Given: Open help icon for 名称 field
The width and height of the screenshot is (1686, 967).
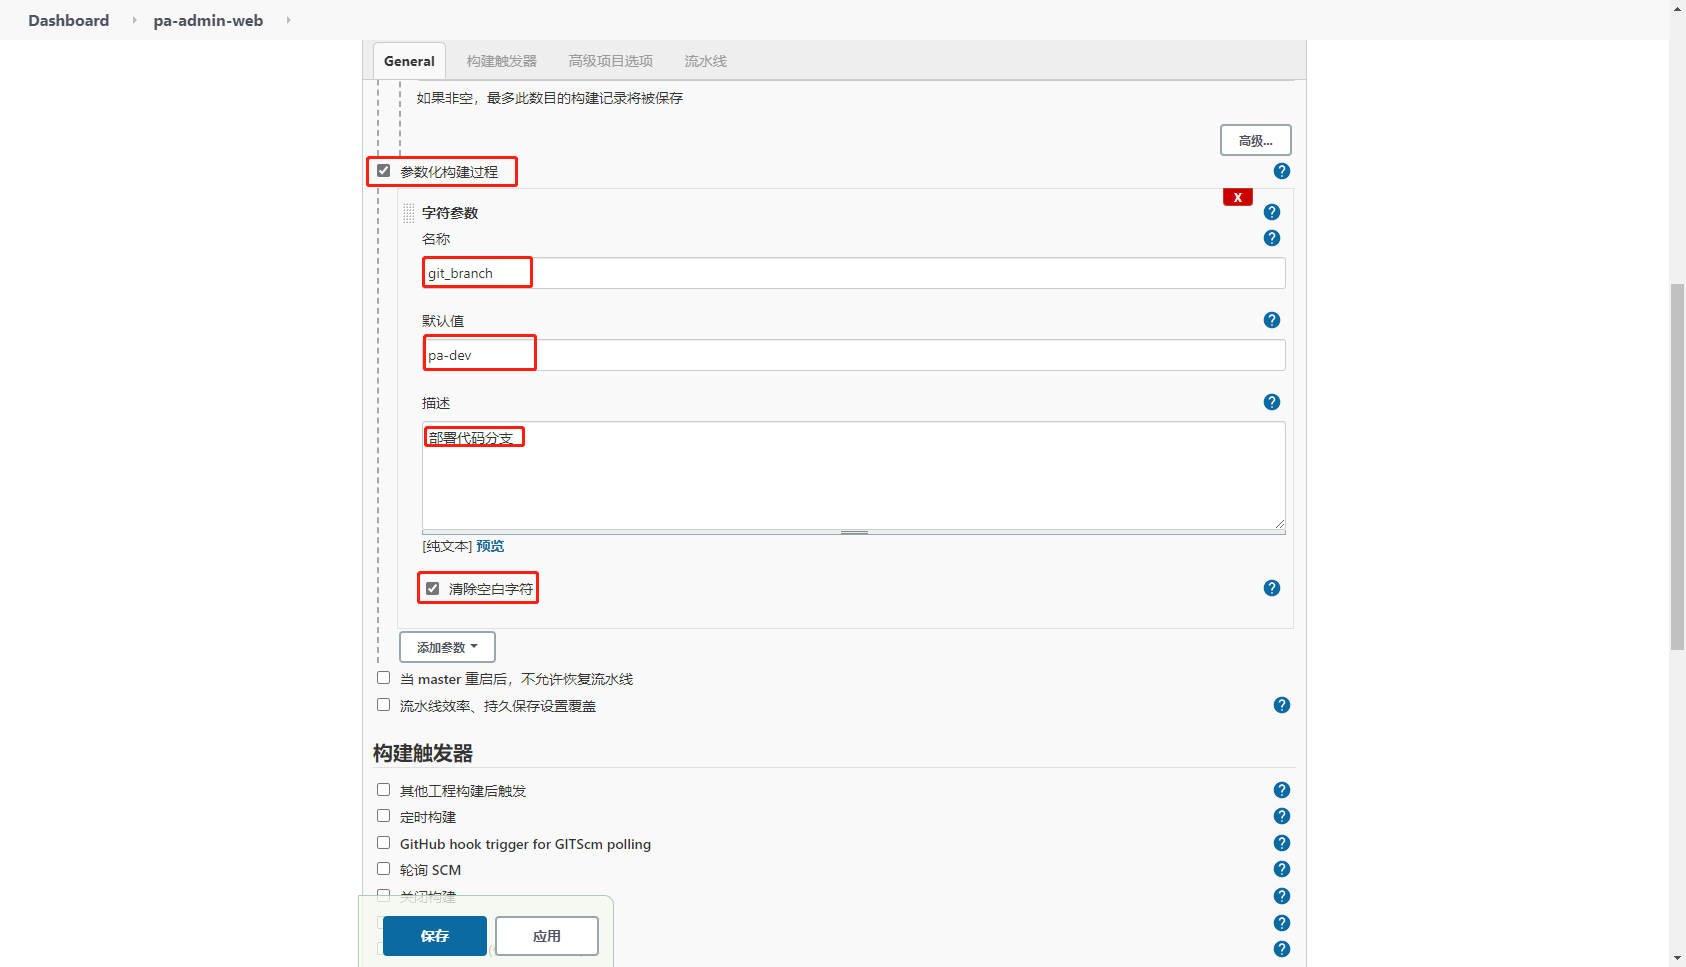Looking at the screenshot, I should click(1271, 238).
